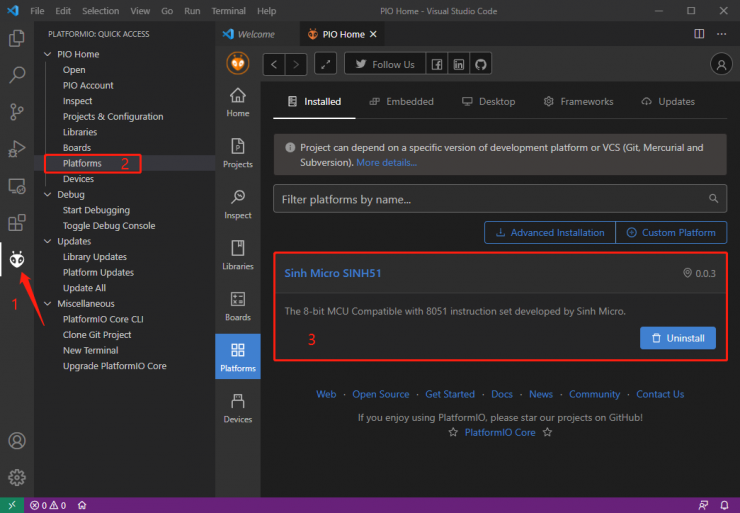This screenshot has height=513, width=740.
Task: Collapse the Miscellaneous tree section
Action: pos(48,303)
